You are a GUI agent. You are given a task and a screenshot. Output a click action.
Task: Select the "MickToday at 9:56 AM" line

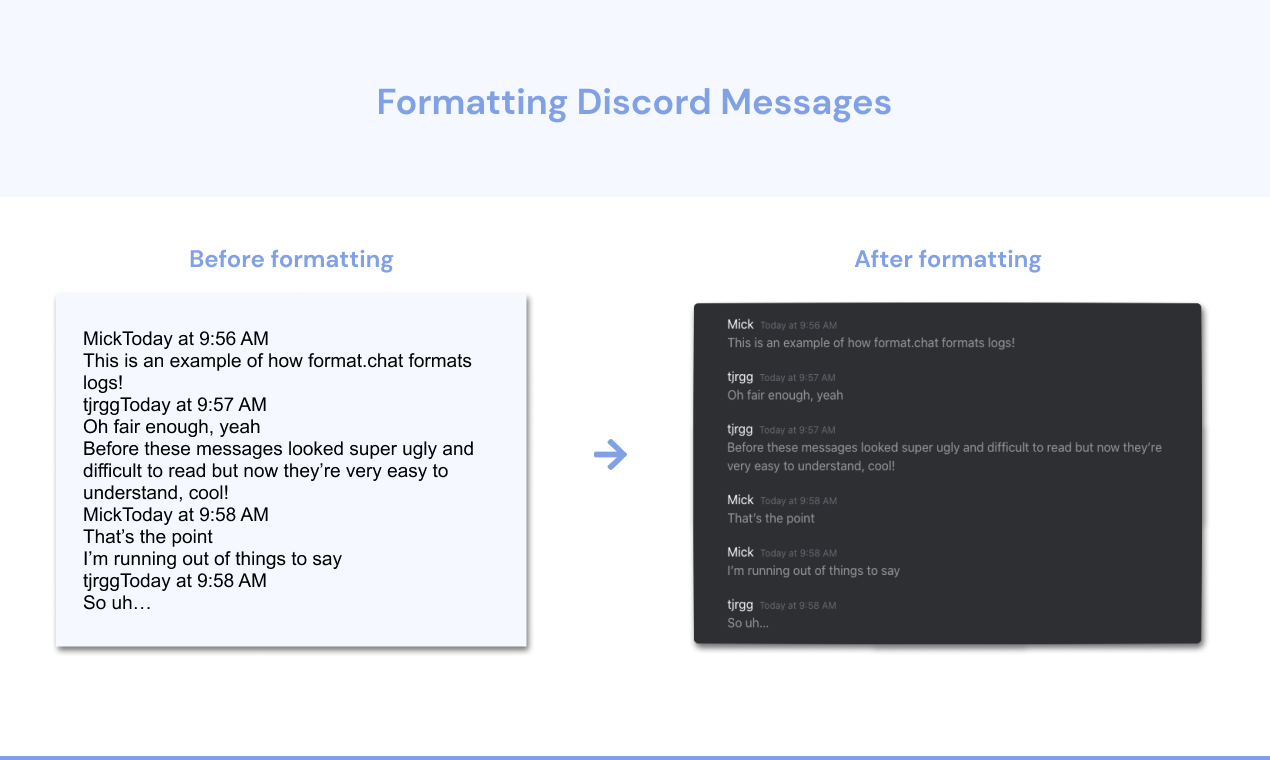(176, 339)
